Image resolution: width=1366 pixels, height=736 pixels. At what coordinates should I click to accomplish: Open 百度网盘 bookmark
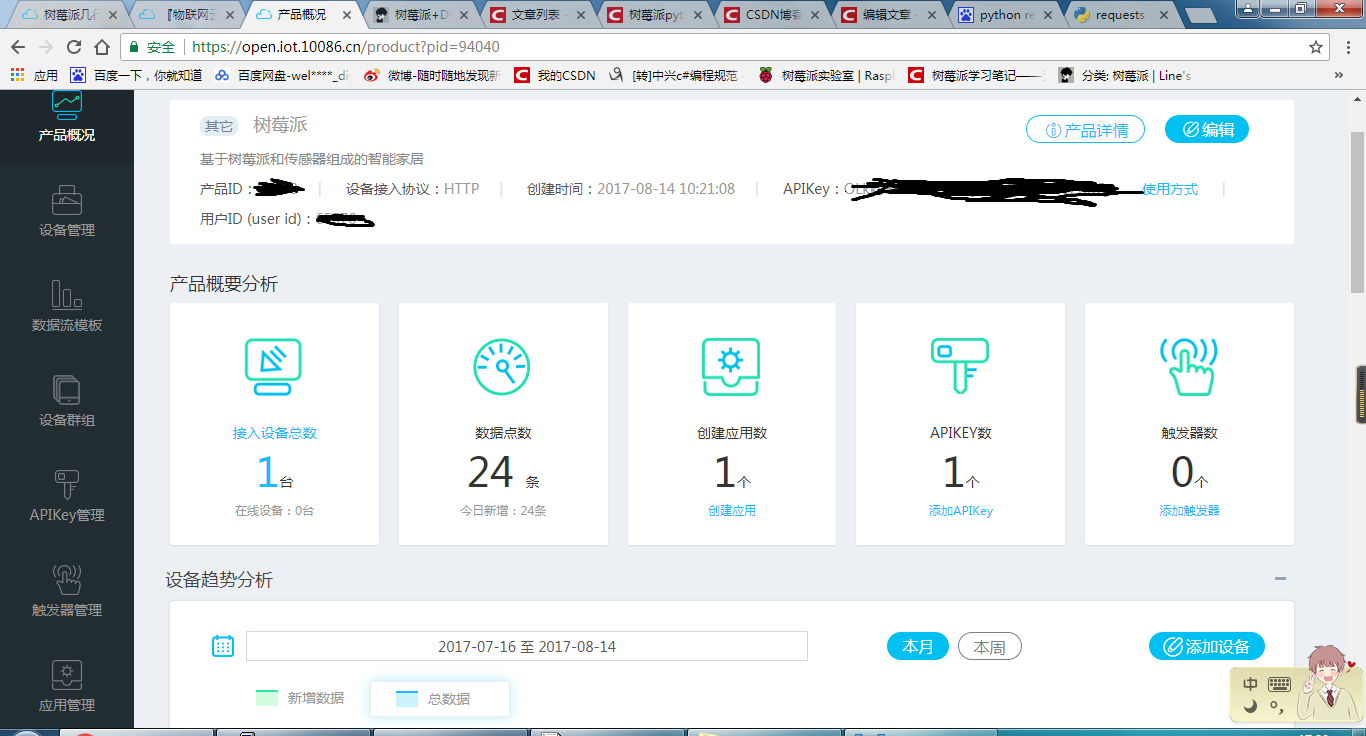point(282,75)
